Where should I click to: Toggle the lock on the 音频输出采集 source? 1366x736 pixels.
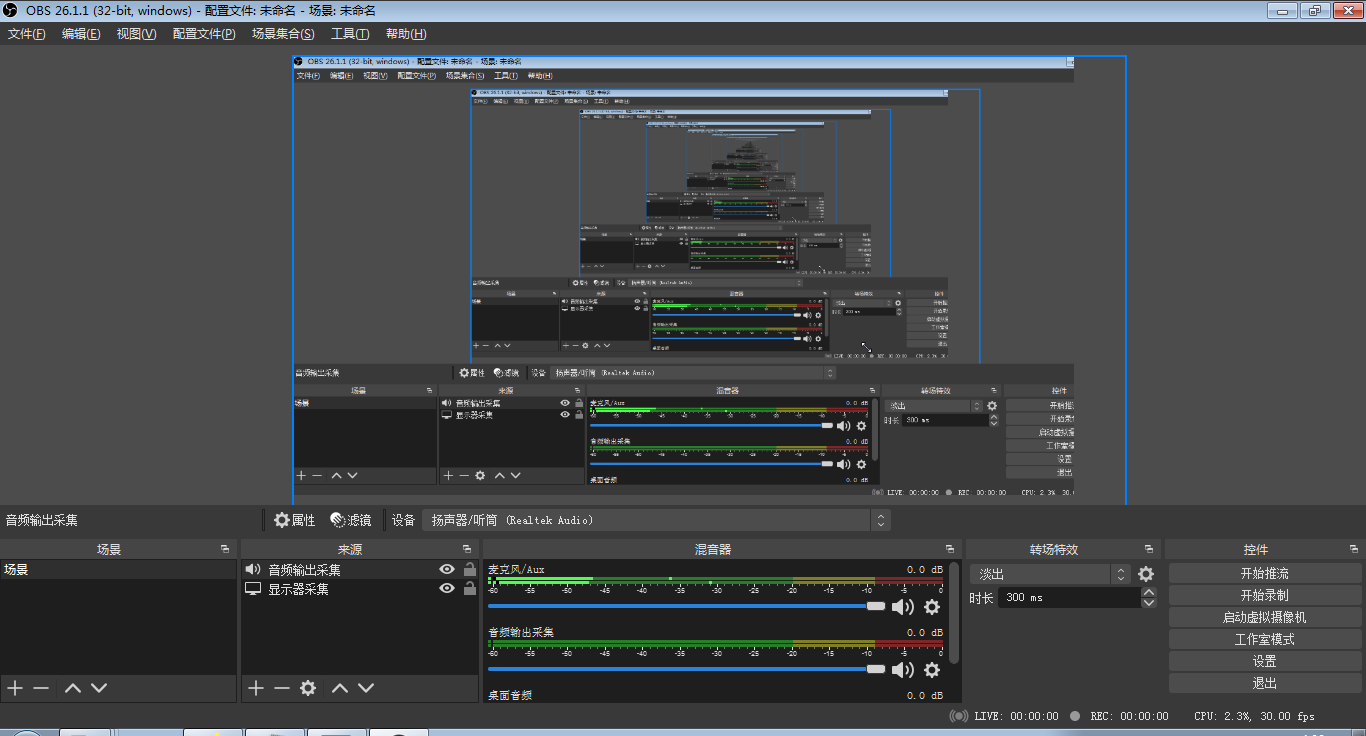[469, 569]
